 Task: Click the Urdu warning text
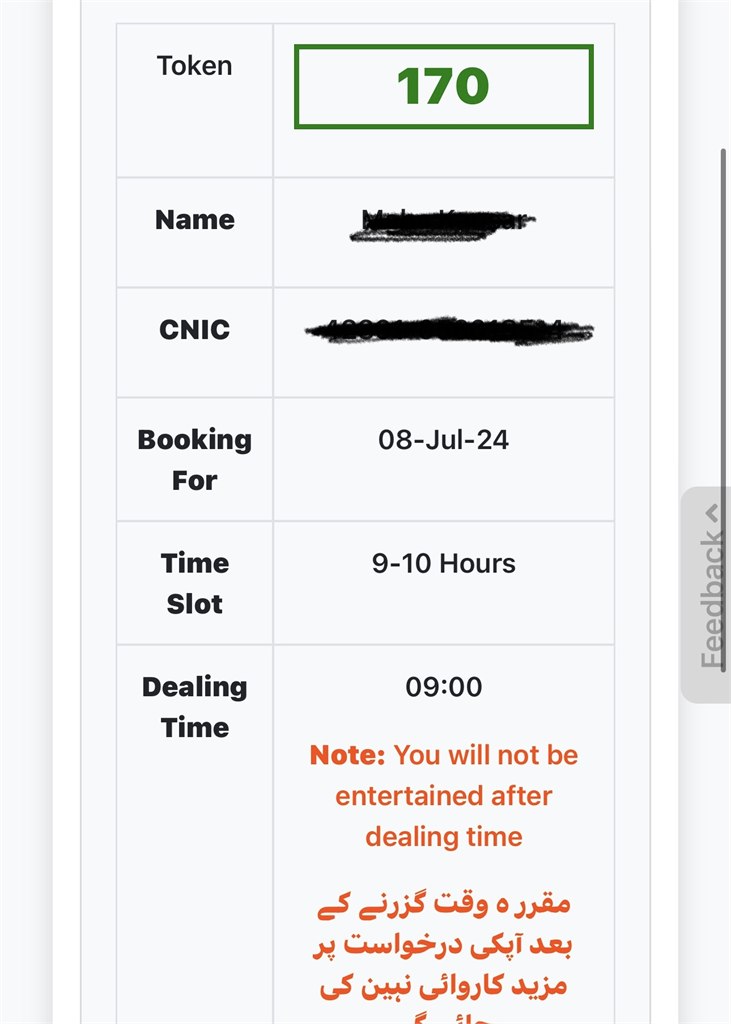tap(445, 945)
